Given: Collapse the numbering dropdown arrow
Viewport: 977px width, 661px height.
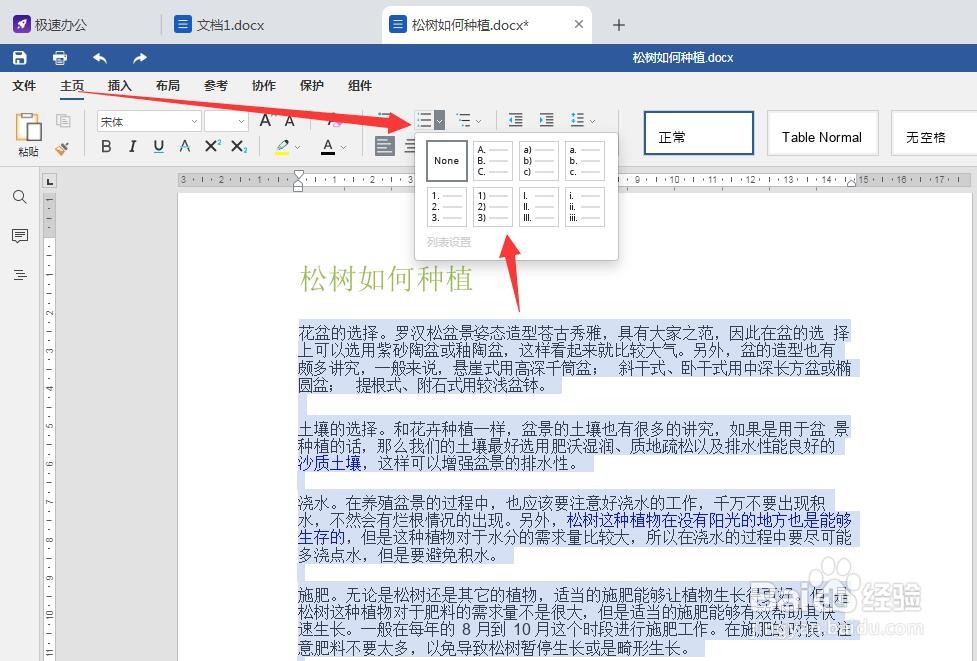Looking at the screenshot, I should (439, 120).
